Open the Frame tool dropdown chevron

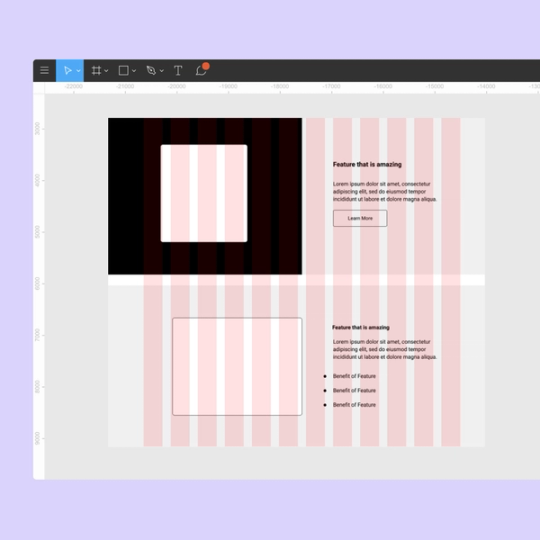[x=106, y=71]
